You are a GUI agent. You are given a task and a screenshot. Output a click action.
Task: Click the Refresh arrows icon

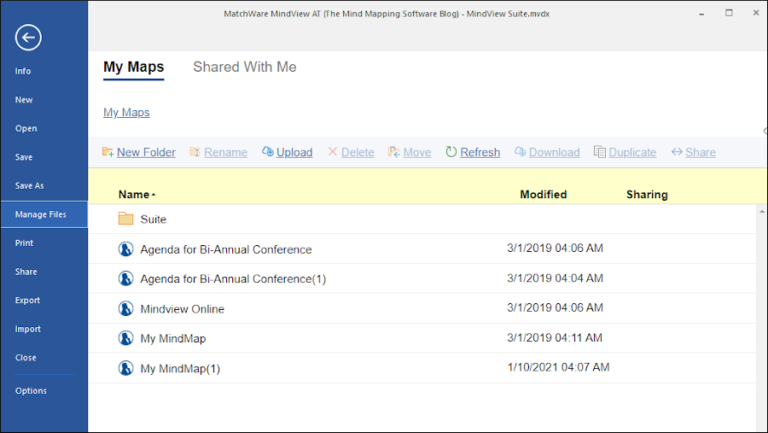pyautogui.click(x=451, y=152)
